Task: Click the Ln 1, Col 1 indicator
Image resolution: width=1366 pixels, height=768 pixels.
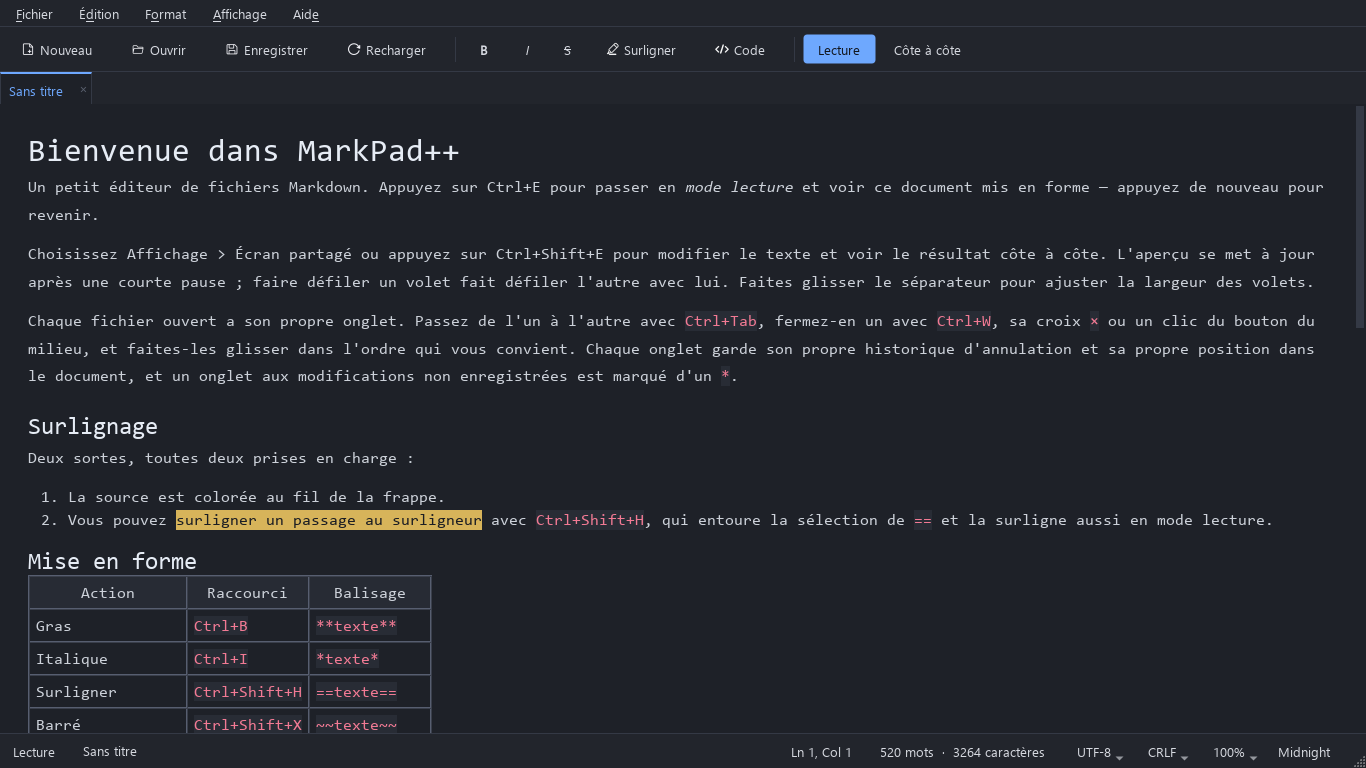Action: (821, 752)
